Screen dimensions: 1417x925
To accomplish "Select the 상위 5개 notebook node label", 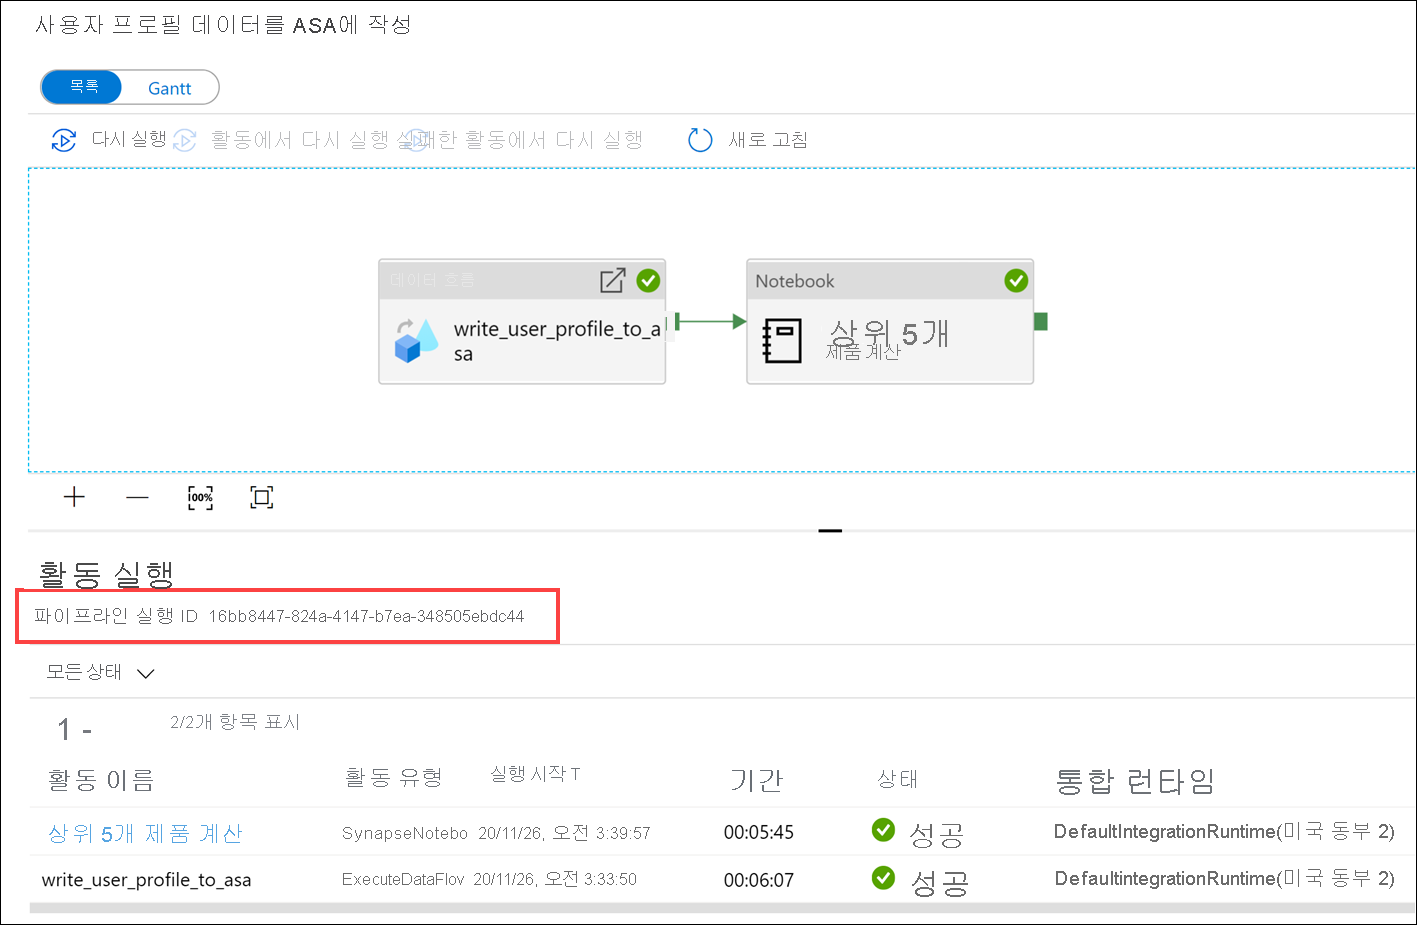I will [889, 333].
